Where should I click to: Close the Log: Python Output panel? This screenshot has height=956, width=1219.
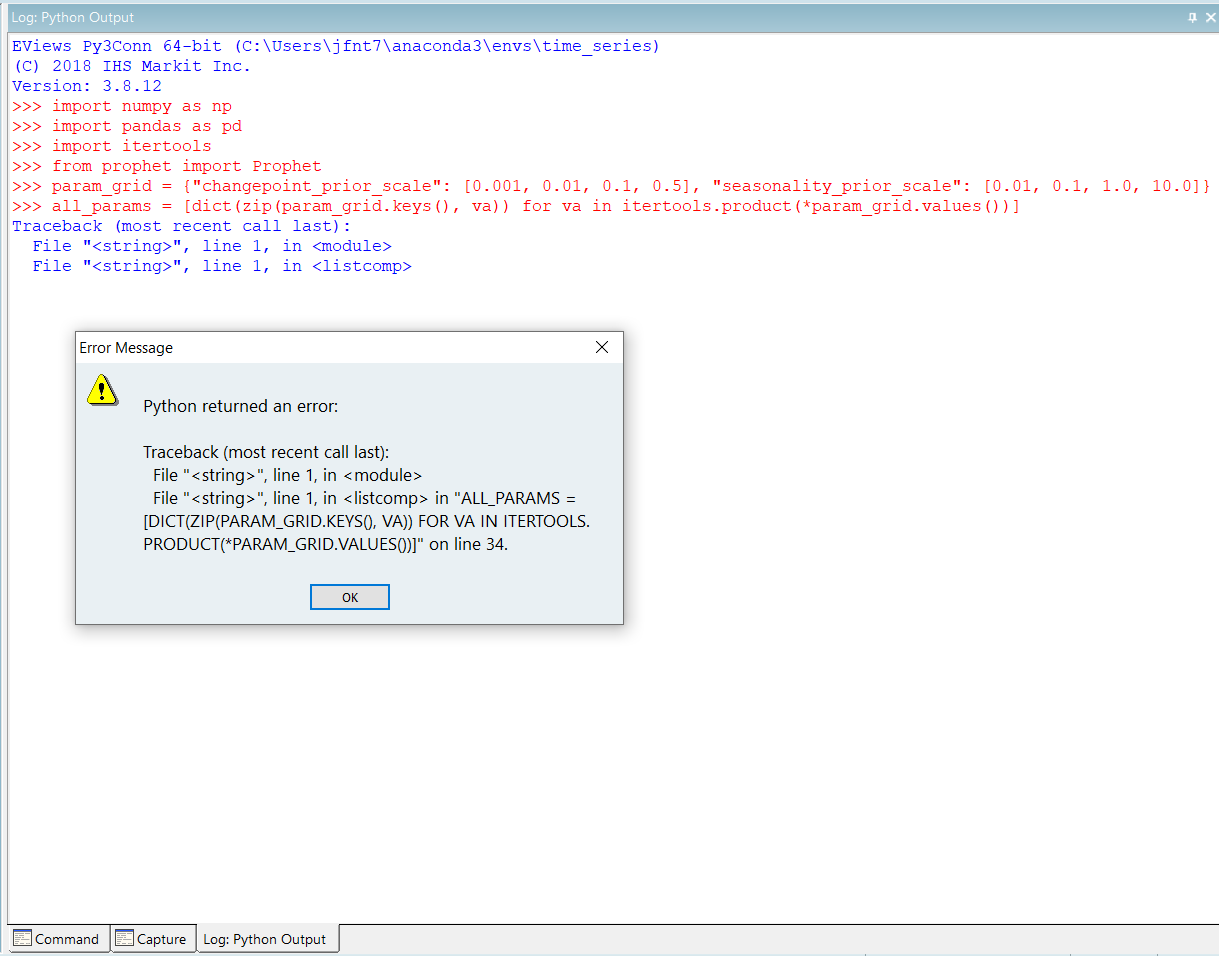(x=1210, y=18)
